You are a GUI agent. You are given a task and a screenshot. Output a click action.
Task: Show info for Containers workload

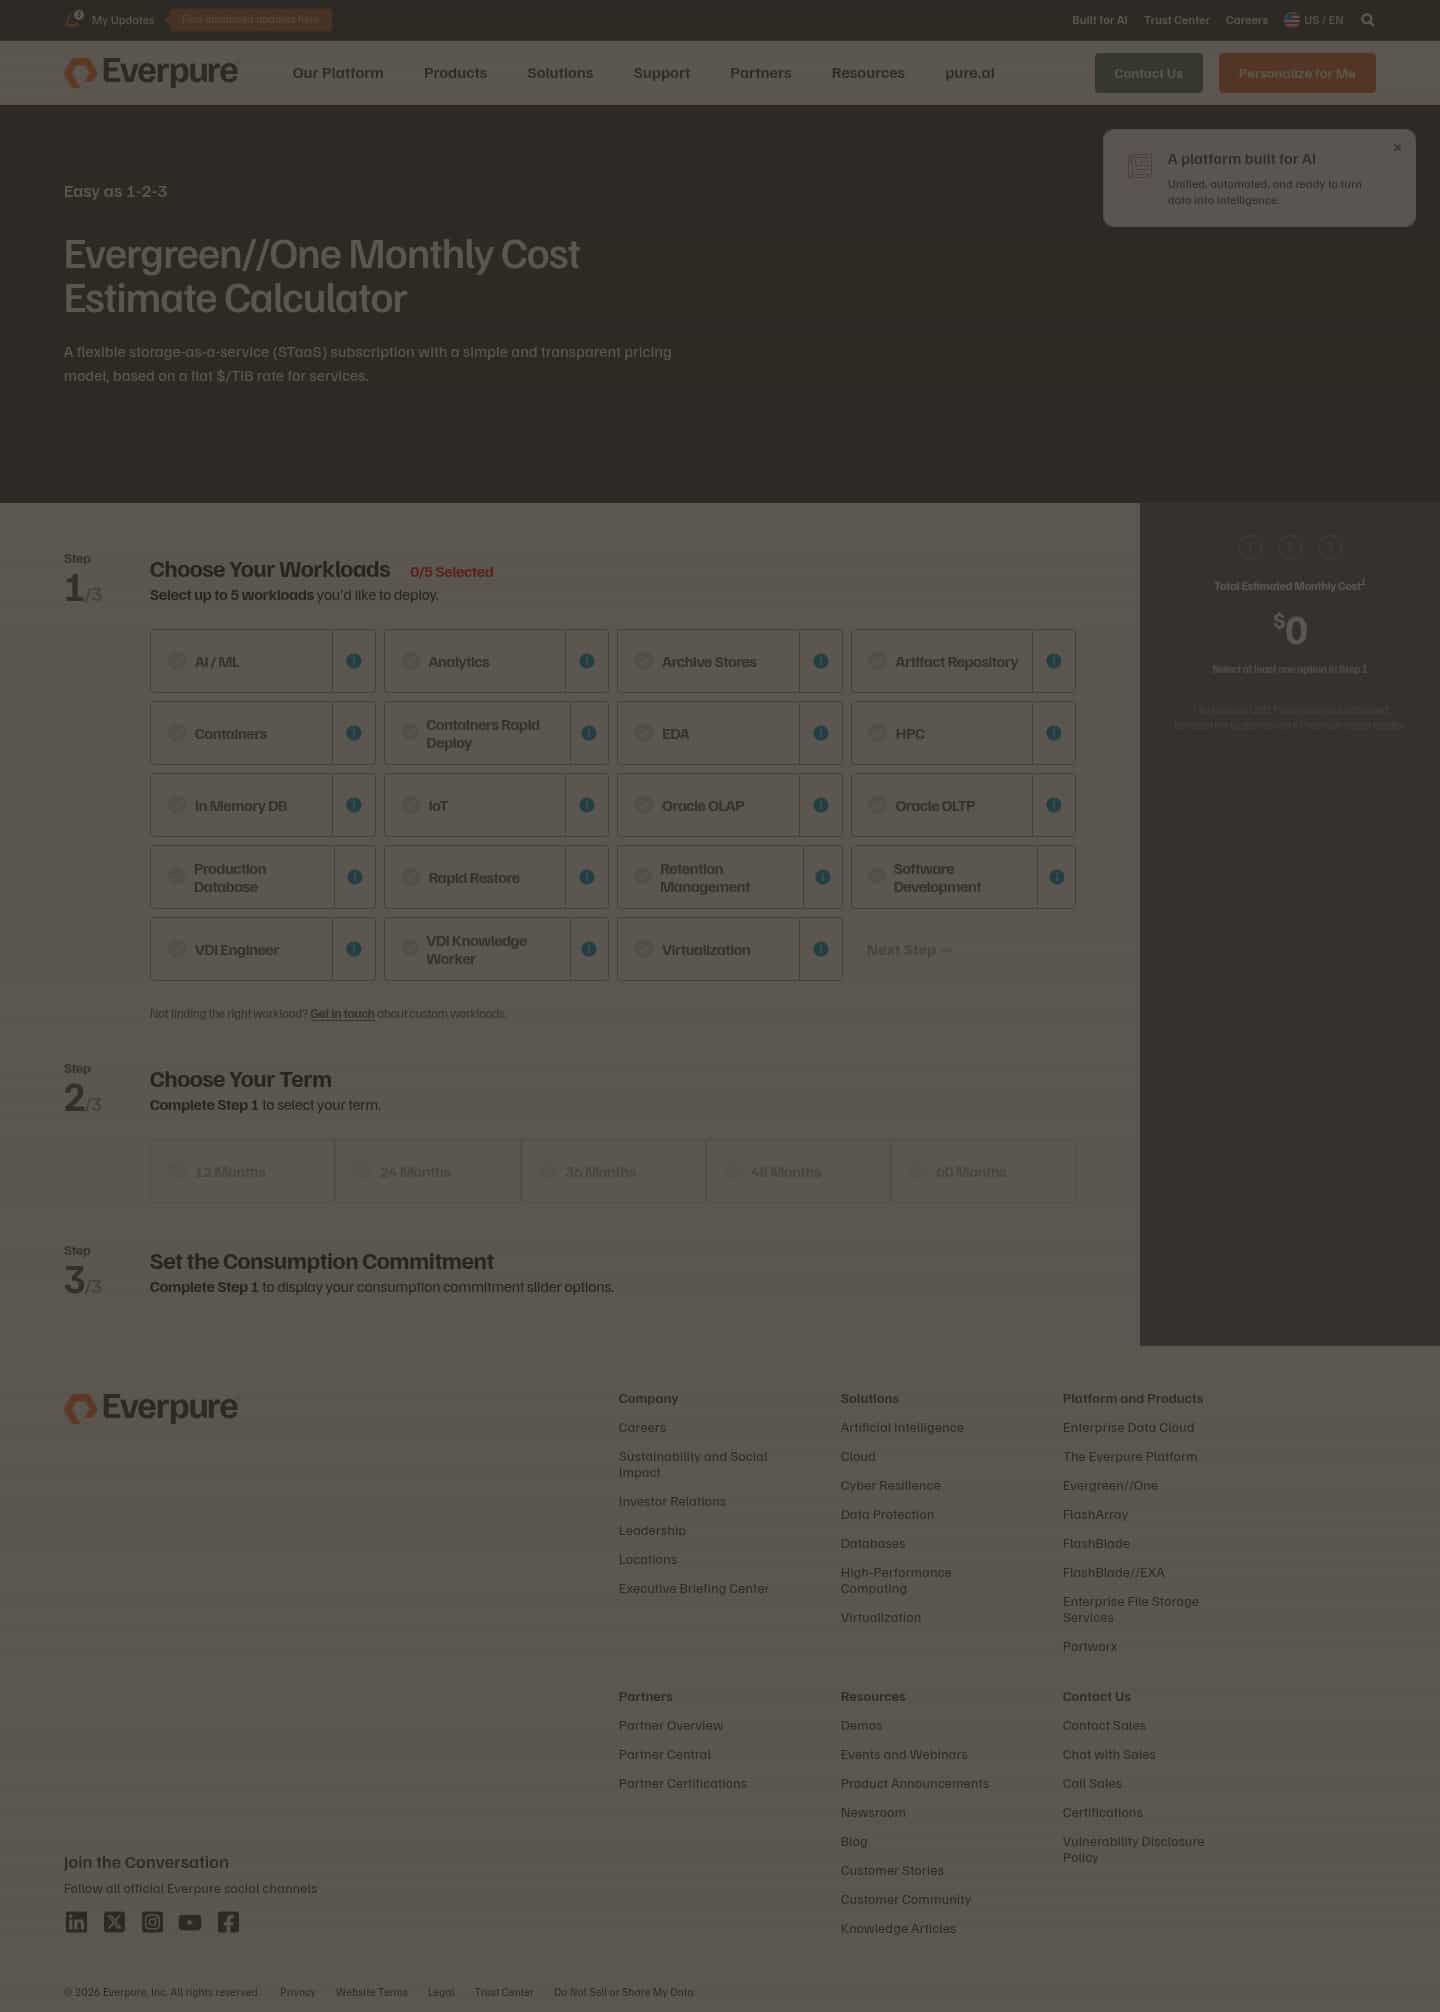pyautogui.click(x=354, y=733)
